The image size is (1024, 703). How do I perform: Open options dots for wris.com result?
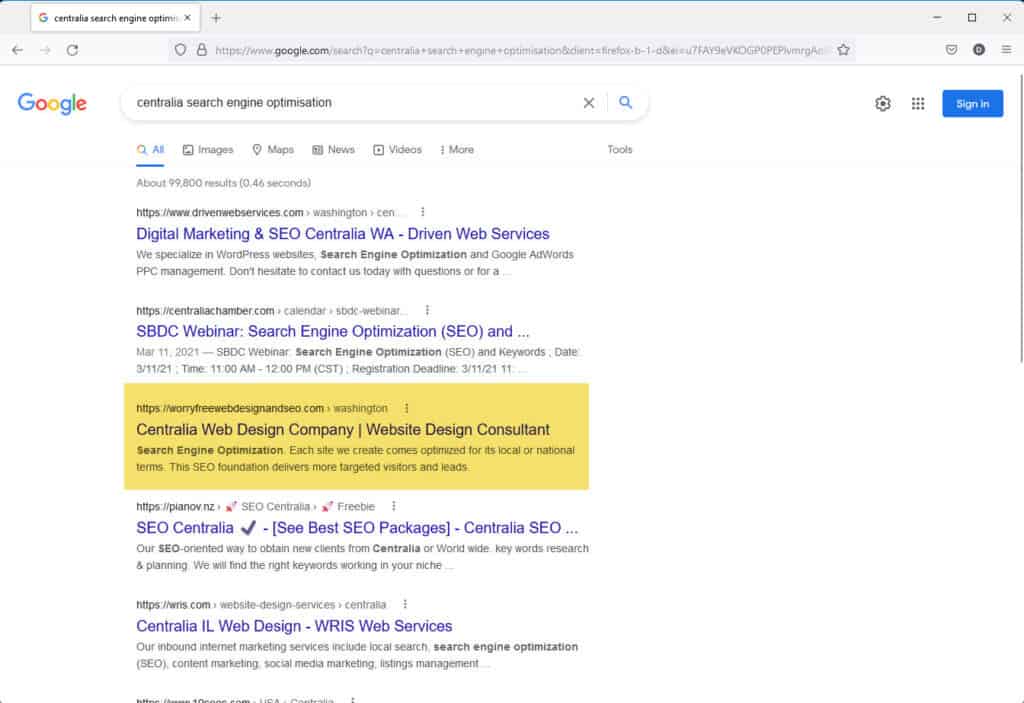pyautogui.click(x=405, y=604)
